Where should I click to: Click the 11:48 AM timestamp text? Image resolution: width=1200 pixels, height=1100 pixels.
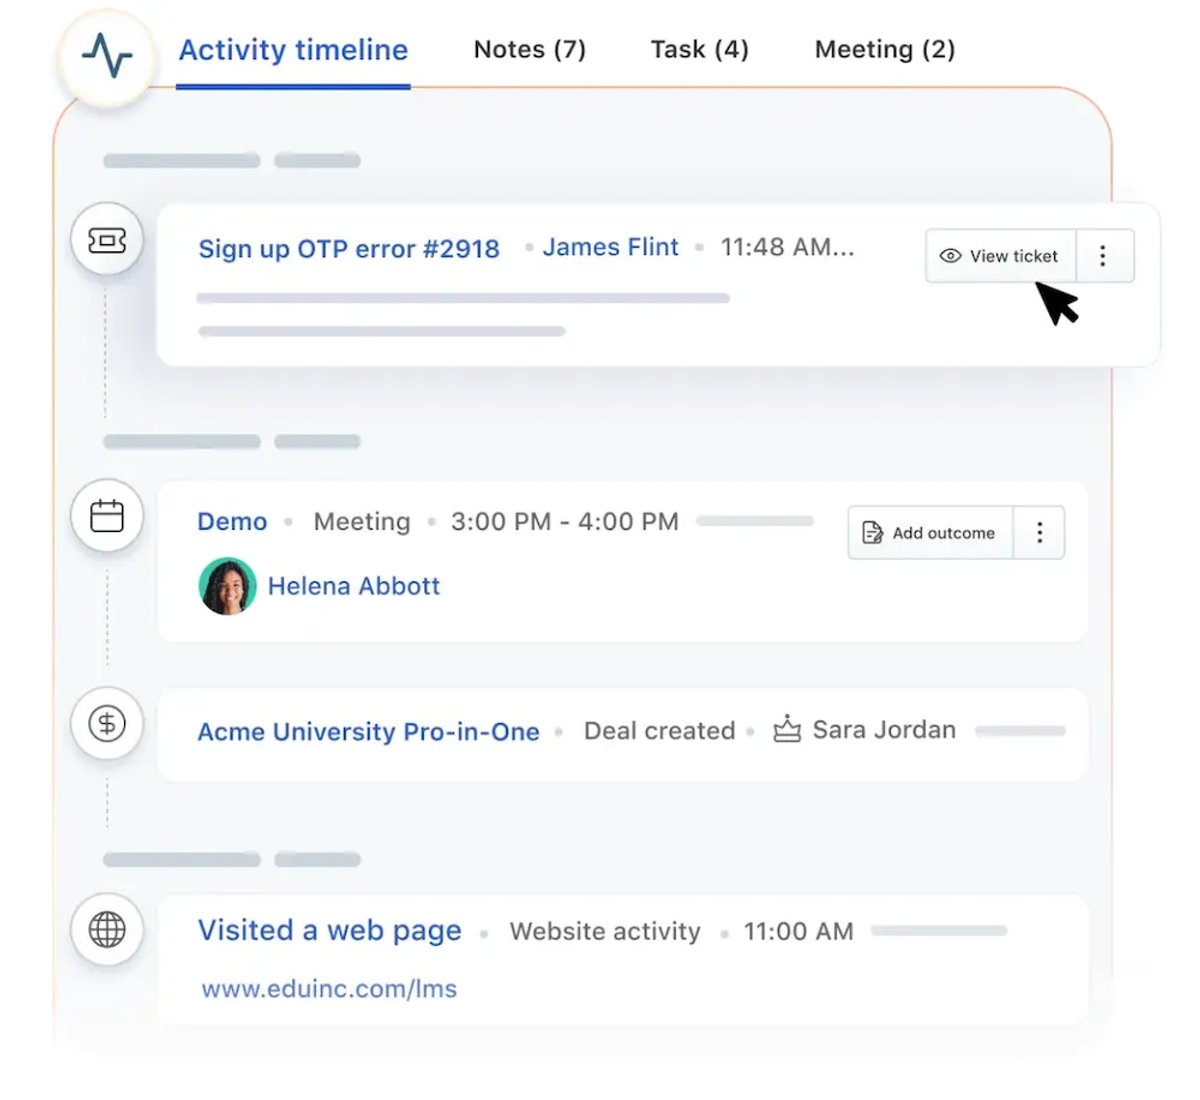click(788, 247)
